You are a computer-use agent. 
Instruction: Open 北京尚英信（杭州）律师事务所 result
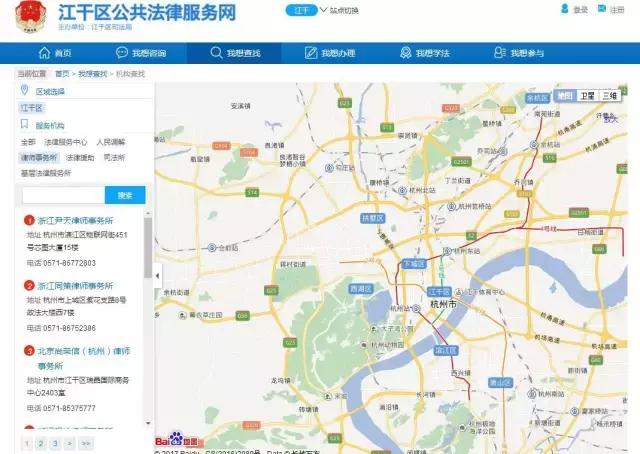pyautogui.click(x=84, y=358)
